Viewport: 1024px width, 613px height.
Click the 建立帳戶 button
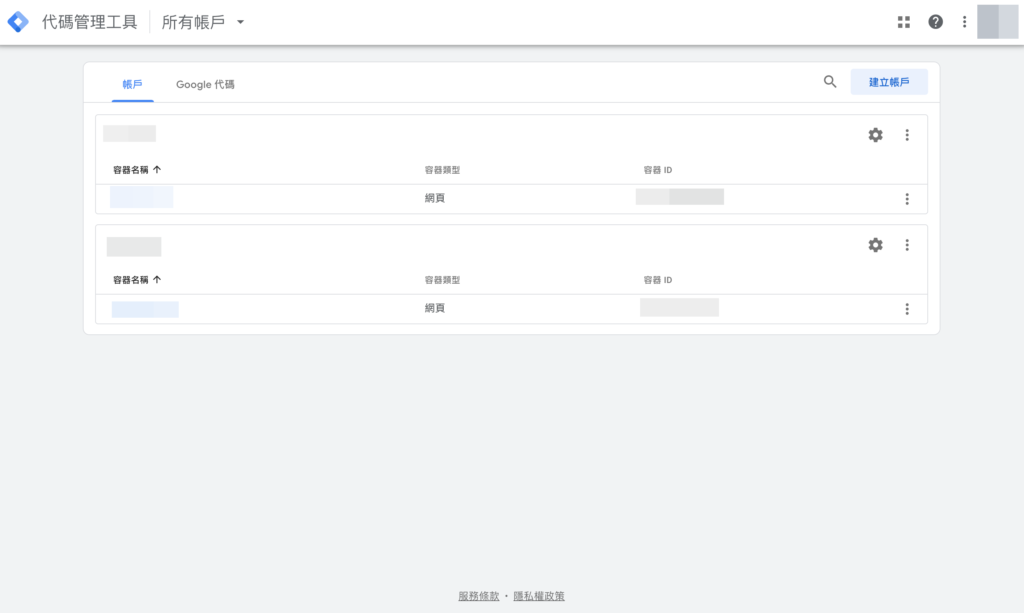pos(889,82)
